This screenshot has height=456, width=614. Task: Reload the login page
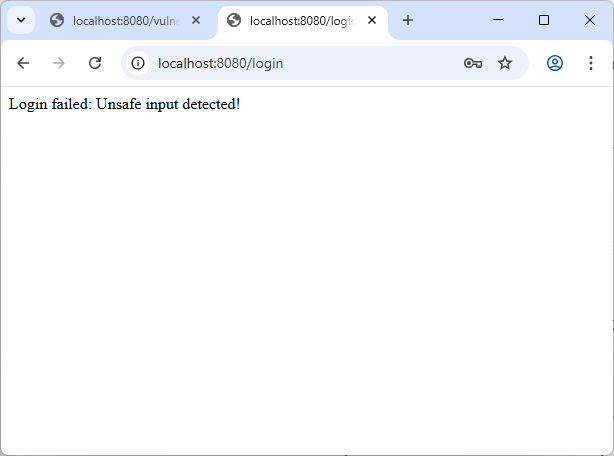(x=95, y=63)
